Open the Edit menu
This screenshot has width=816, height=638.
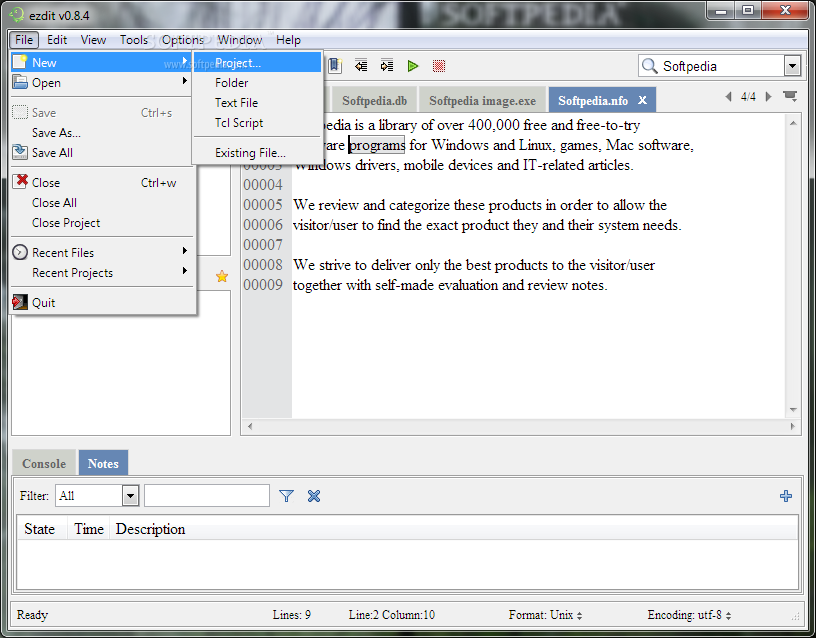[57, 40]
